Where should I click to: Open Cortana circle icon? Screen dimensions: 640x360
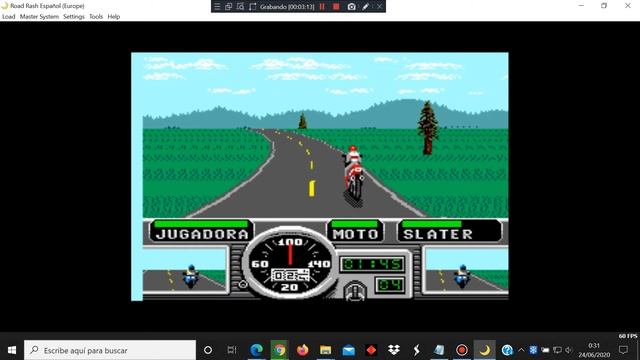(x=208, y=350)
